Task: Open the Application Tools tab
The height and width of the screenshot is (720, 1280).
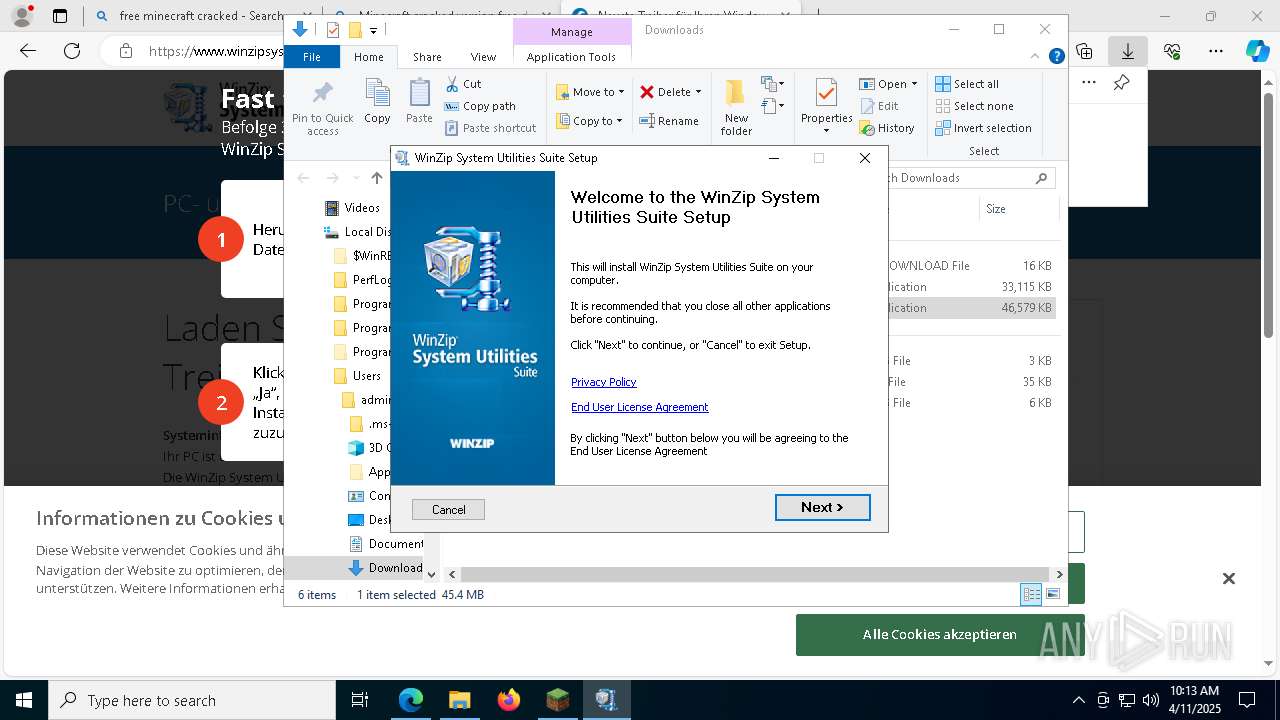Action: 571,57
